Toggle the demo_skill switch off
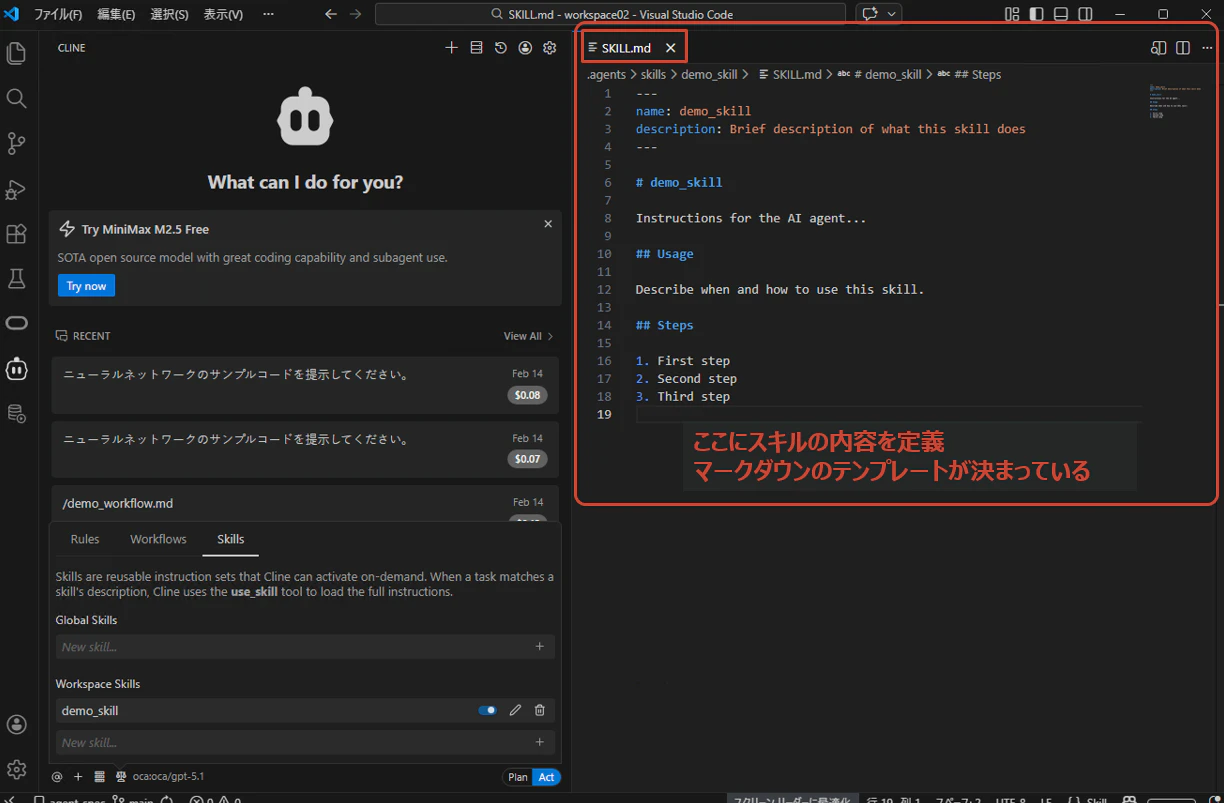Image resolution: width=1224 pixels, height=803 pixels. [x=488, y=710]
